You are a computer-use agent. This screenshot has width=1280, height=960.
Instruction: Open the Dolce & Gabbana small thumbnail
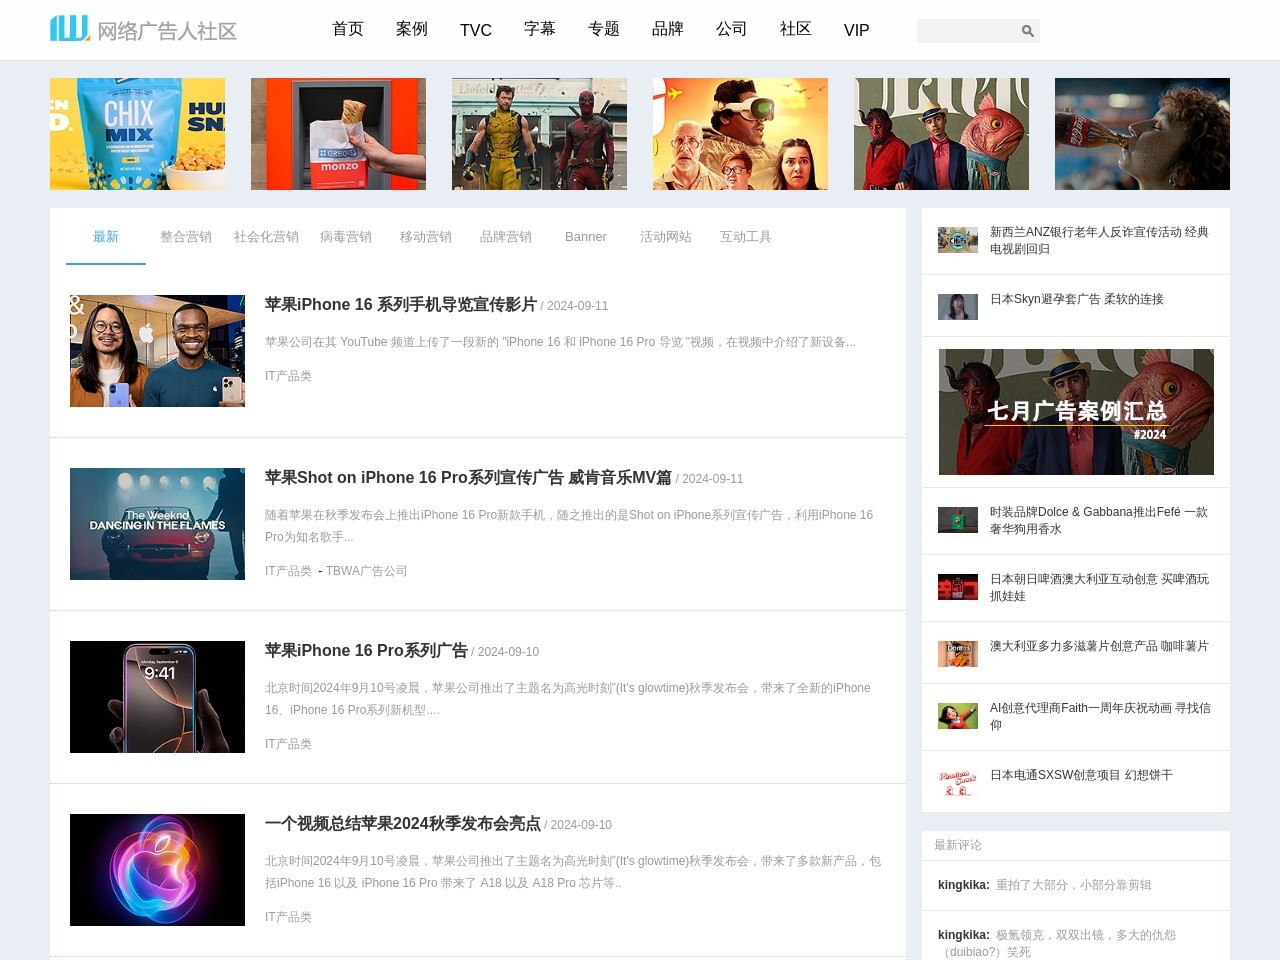coord(957,520)
